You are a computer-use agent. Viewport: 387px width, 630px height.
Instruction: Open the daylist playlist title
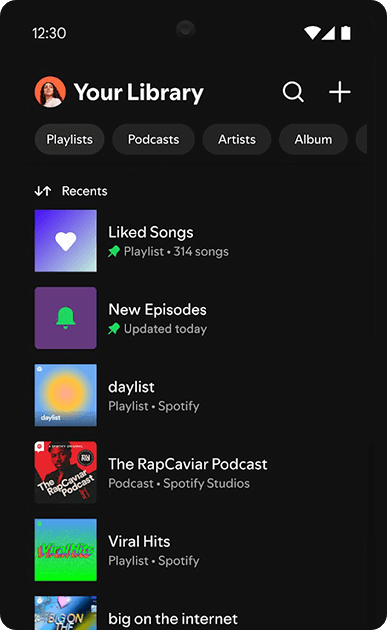coord(131,387)
